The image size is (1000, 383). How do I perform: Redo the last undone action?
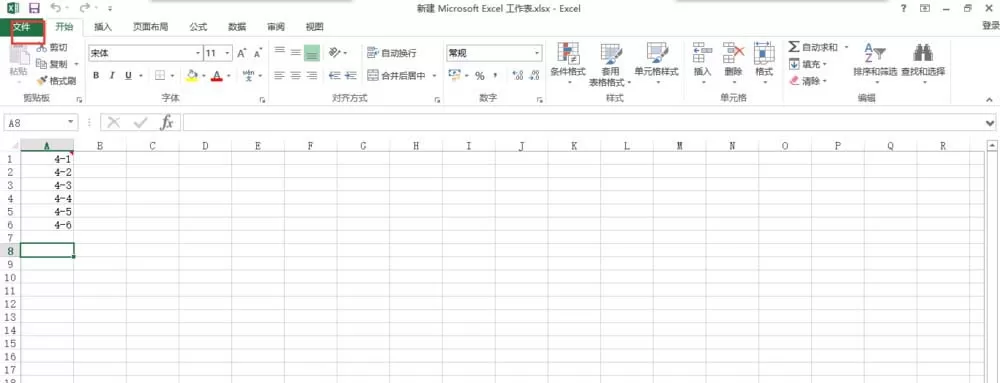tap(85, 8)
